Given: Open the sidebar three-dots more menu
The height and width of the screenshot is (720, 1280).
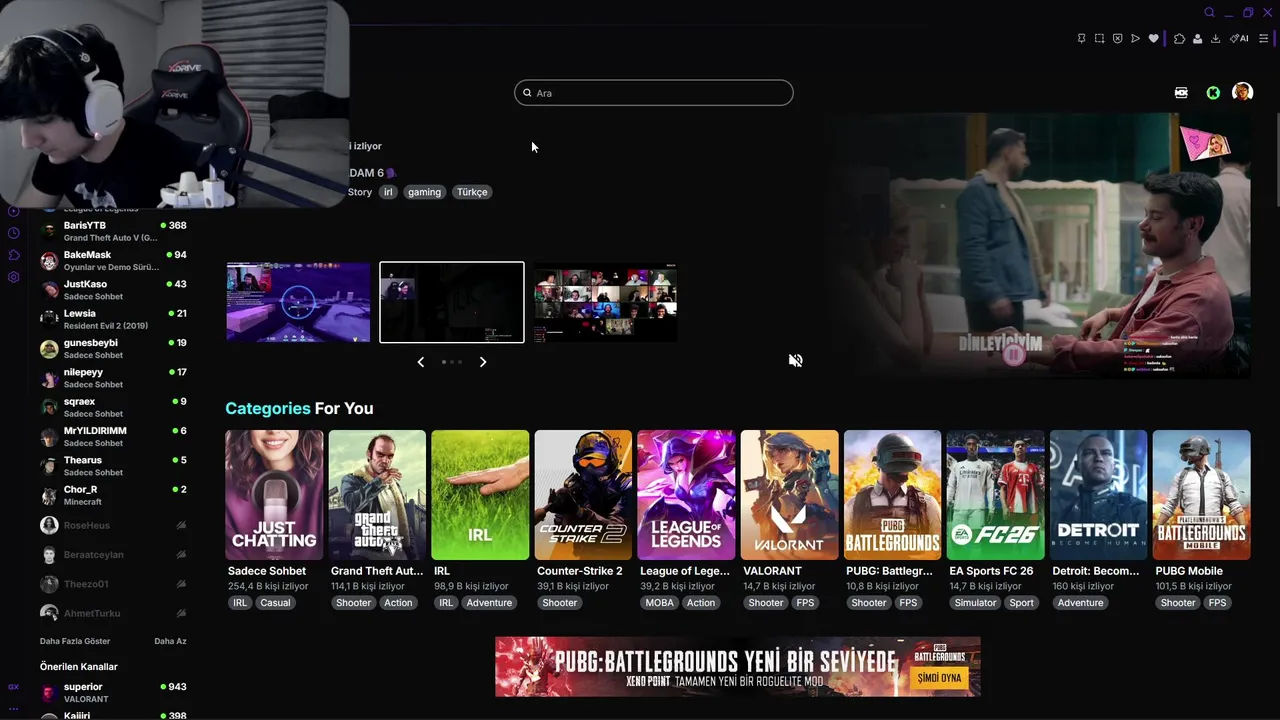Looking at the screenshot, I should [14, 708].
